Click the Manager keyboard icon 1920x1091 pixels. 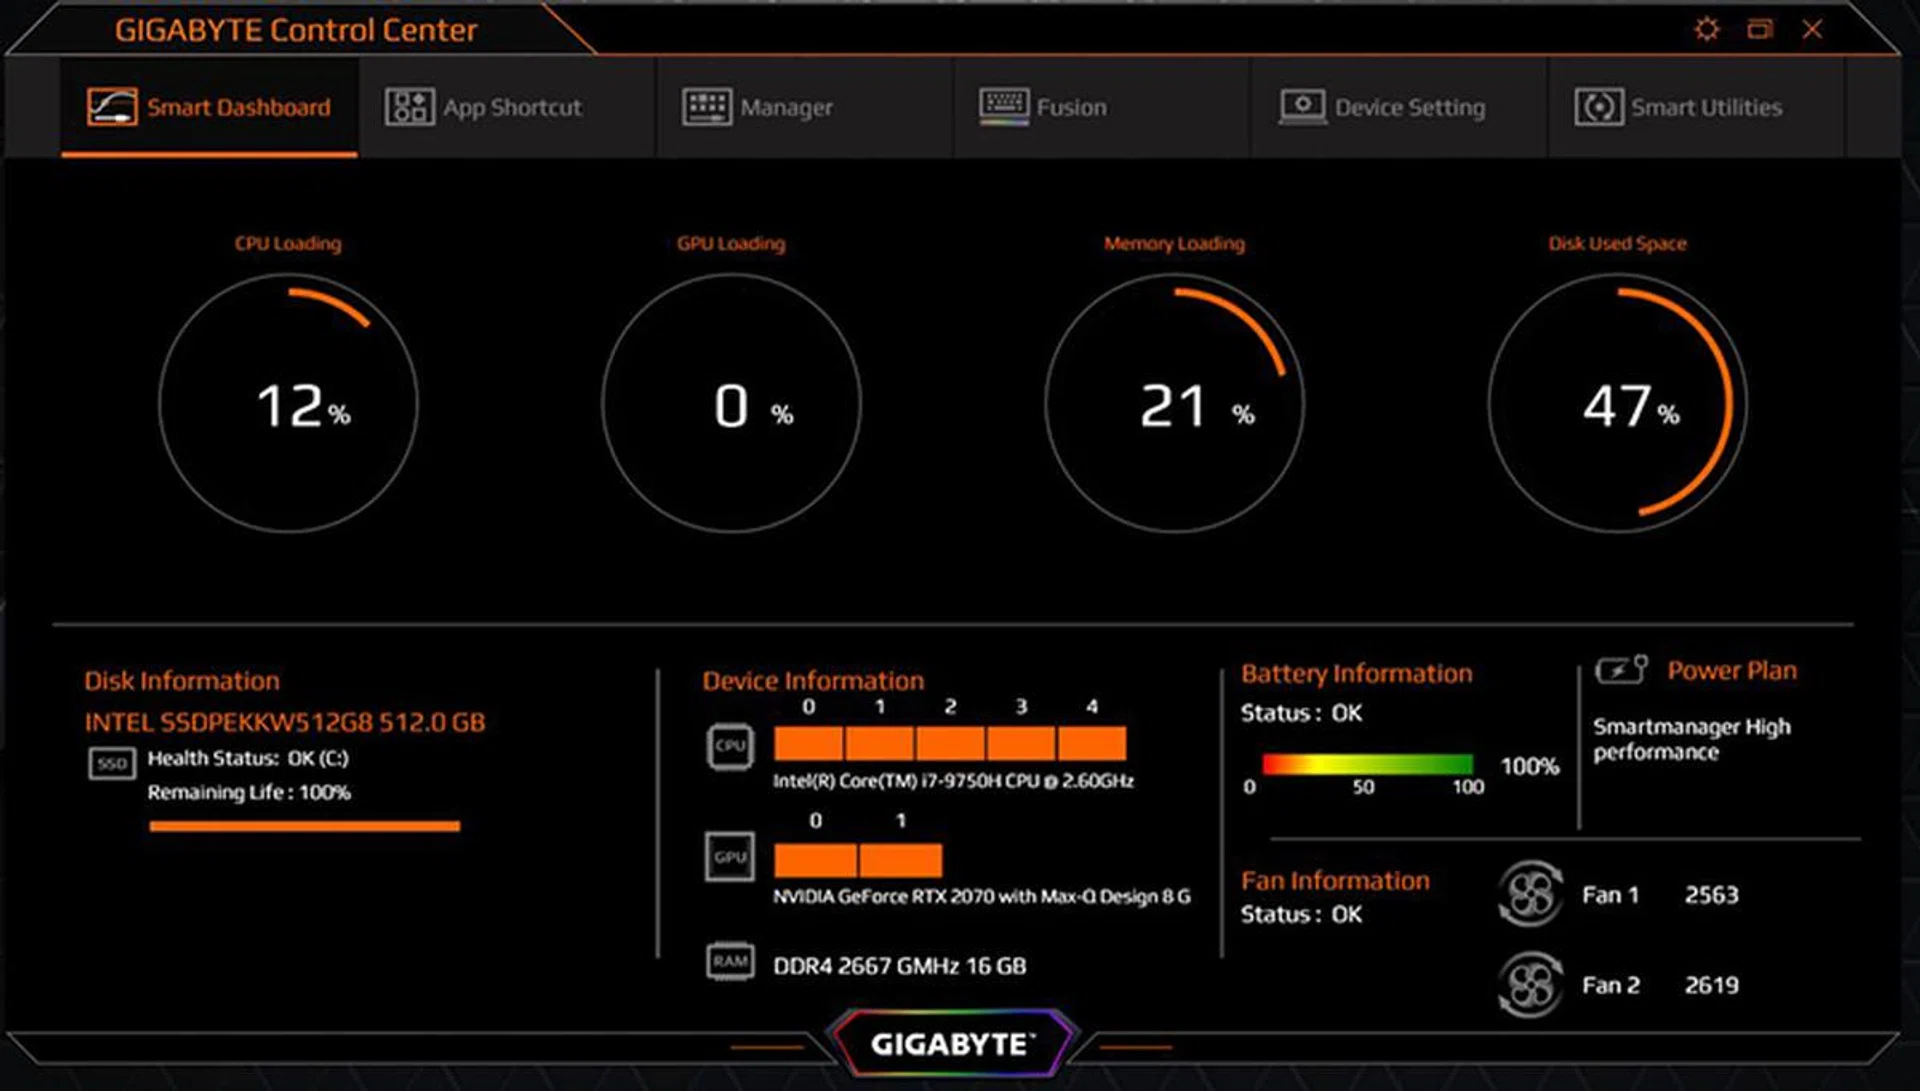coord(707,105)
